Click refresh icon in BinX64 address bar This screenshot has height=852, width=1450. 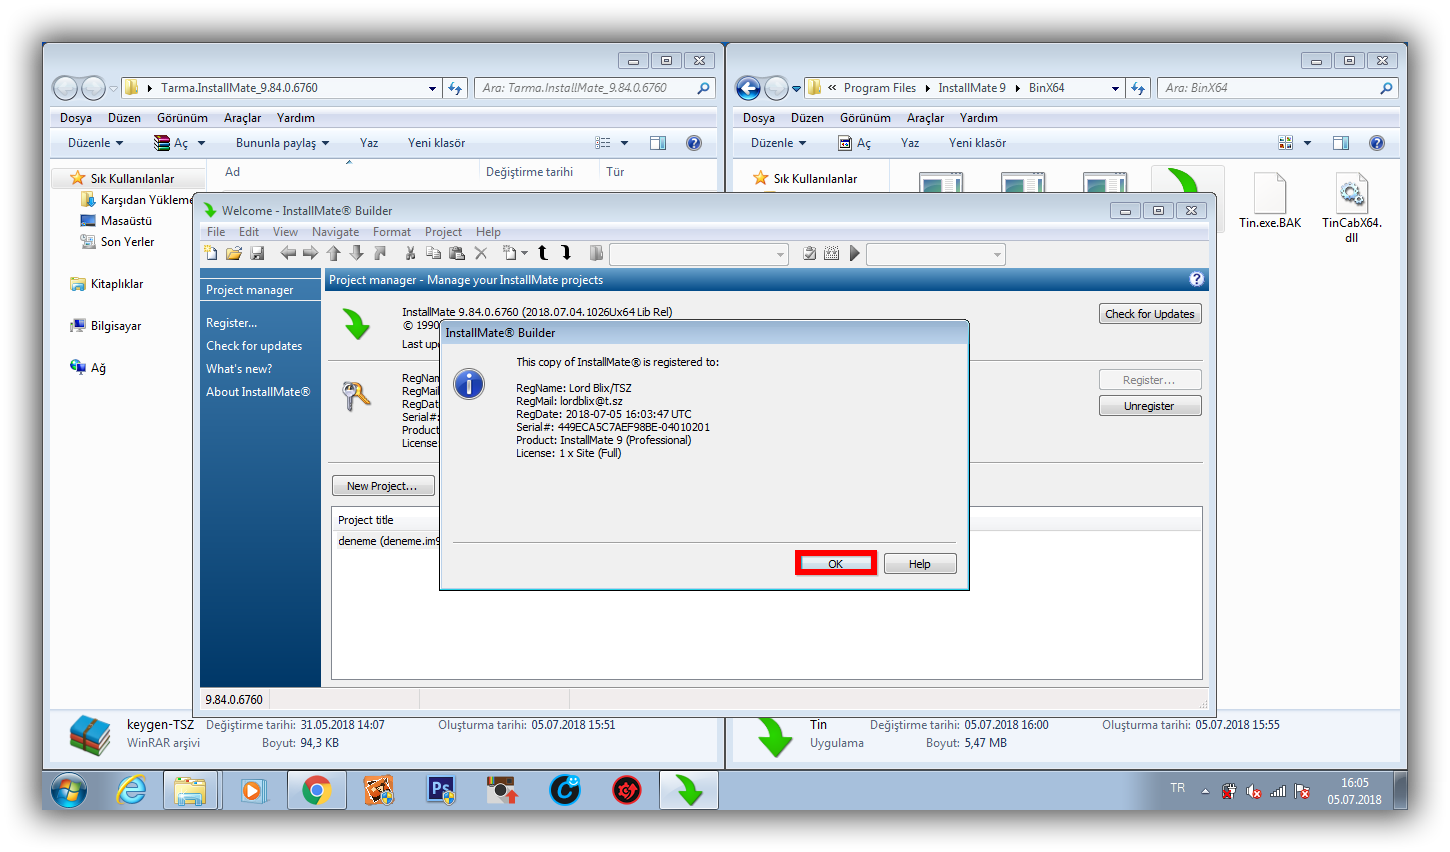[1138, 88]
